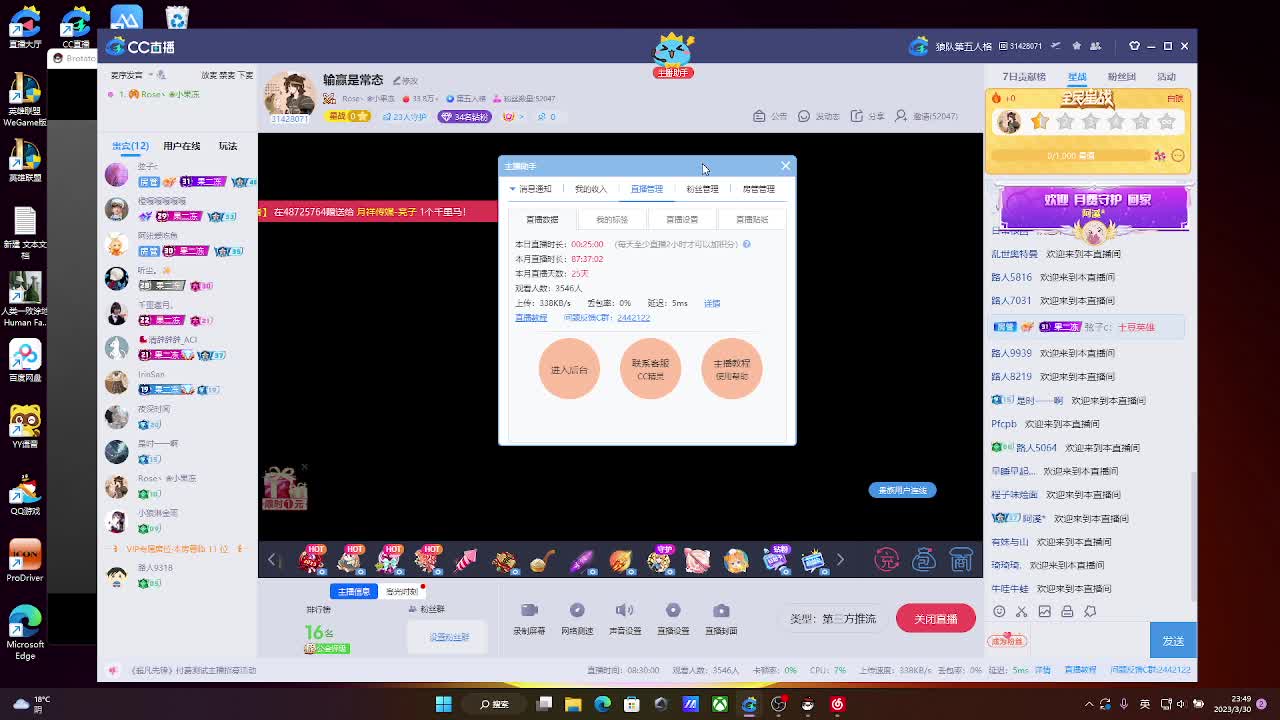Open File Explorer in the Windows taskbar
This screenshot has width=1280, height=720.
pyautogui.click(x=573, y=704)
